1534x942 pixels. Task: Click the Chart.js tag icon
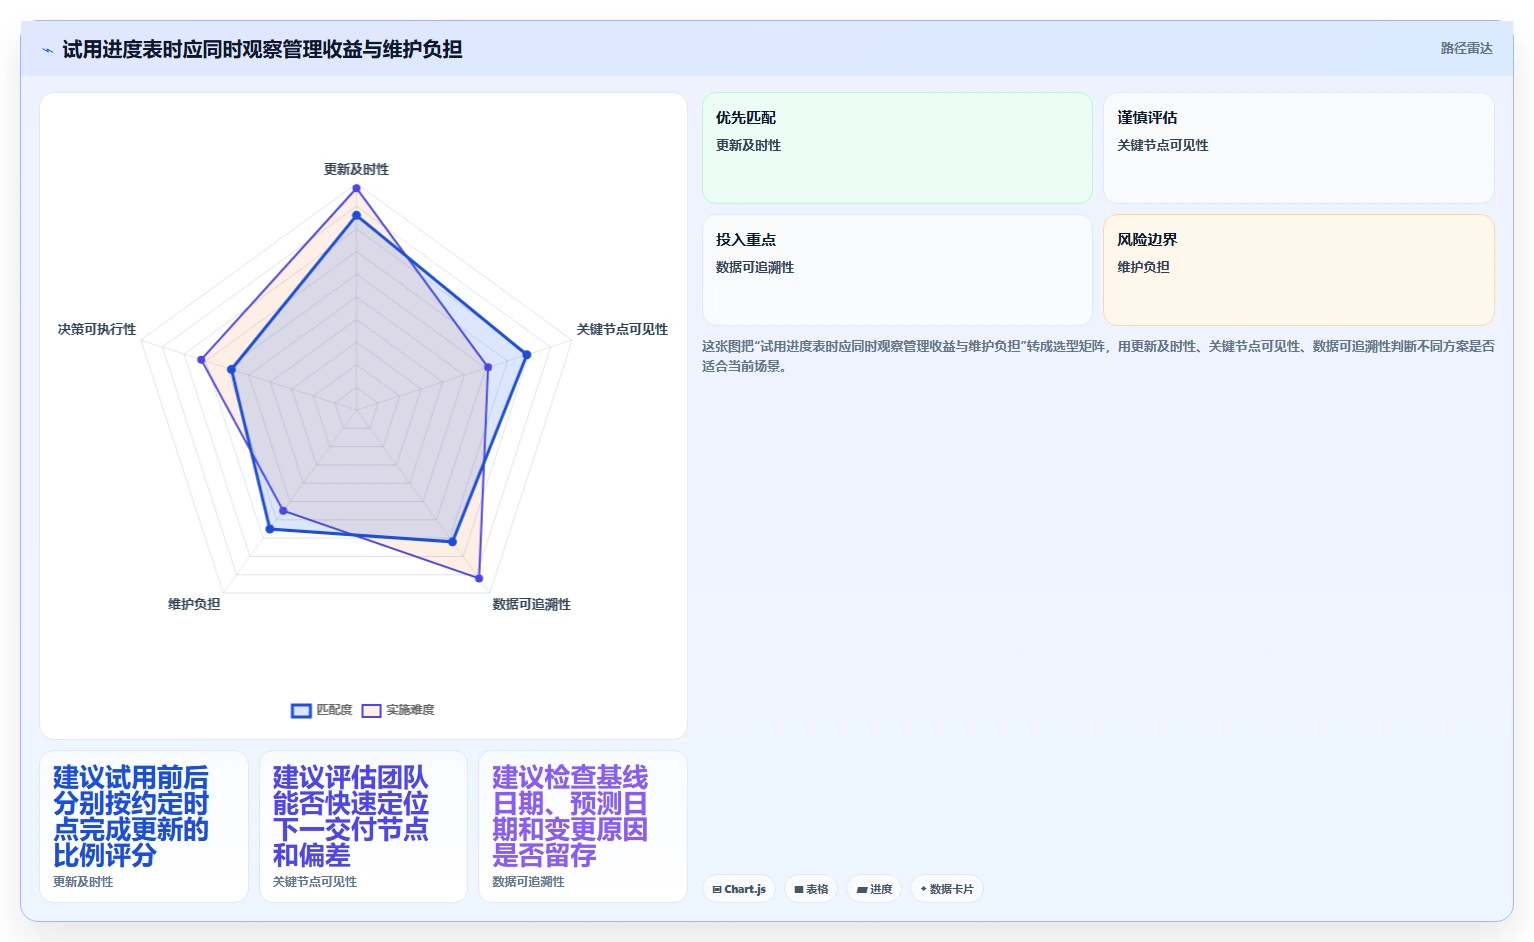[x=717, y=889]
